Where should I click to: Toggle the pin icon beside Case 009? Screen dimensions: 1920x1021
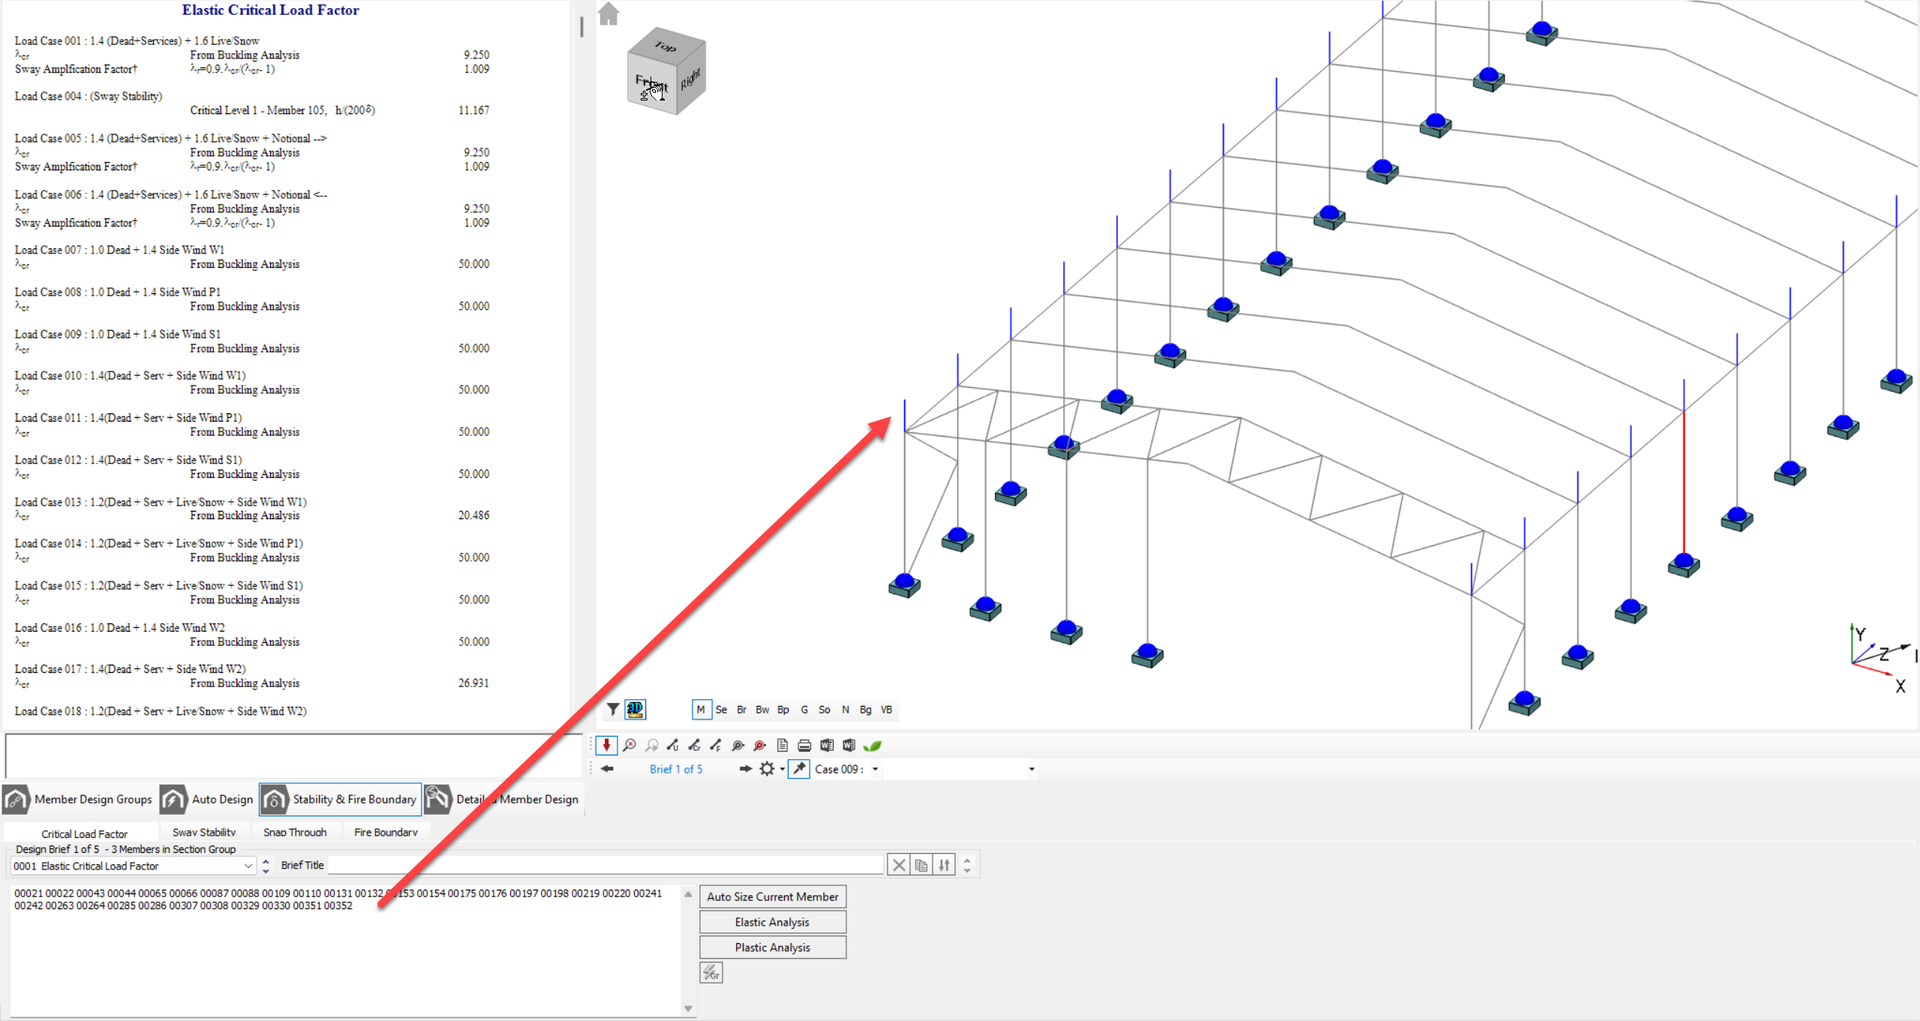798,769
